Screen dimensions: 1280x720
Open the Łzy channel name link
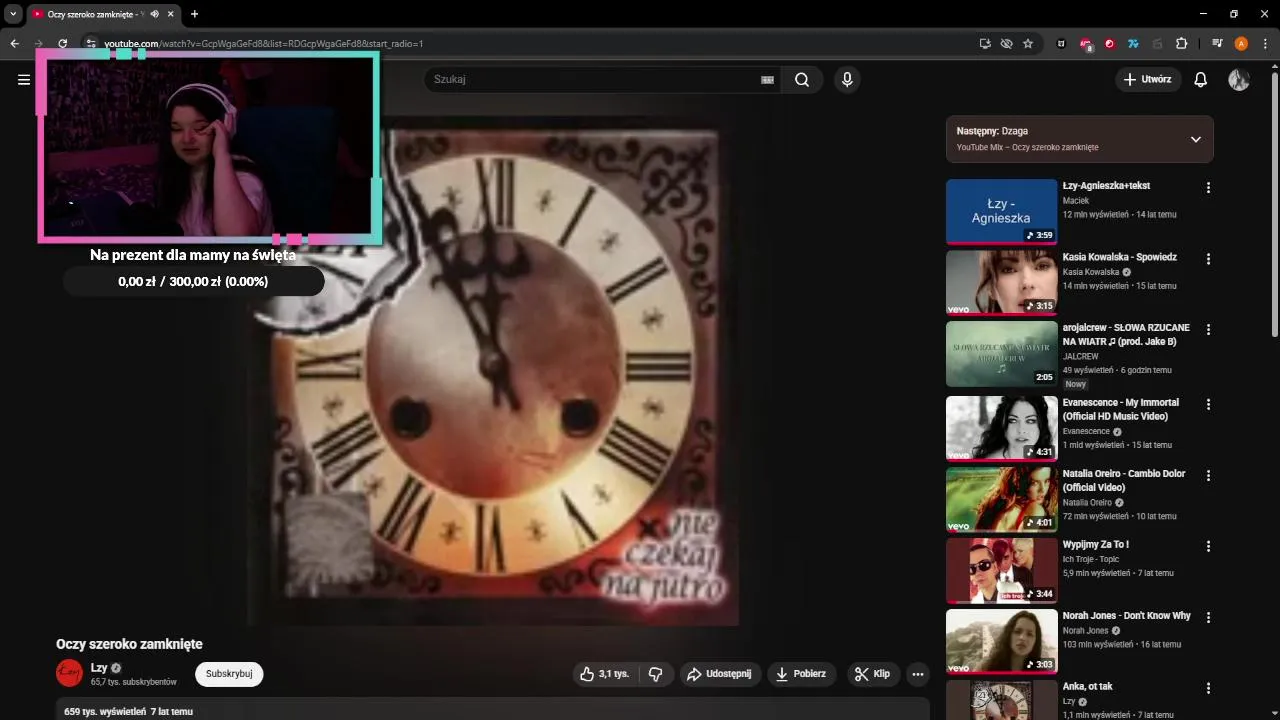coord(99,668)
